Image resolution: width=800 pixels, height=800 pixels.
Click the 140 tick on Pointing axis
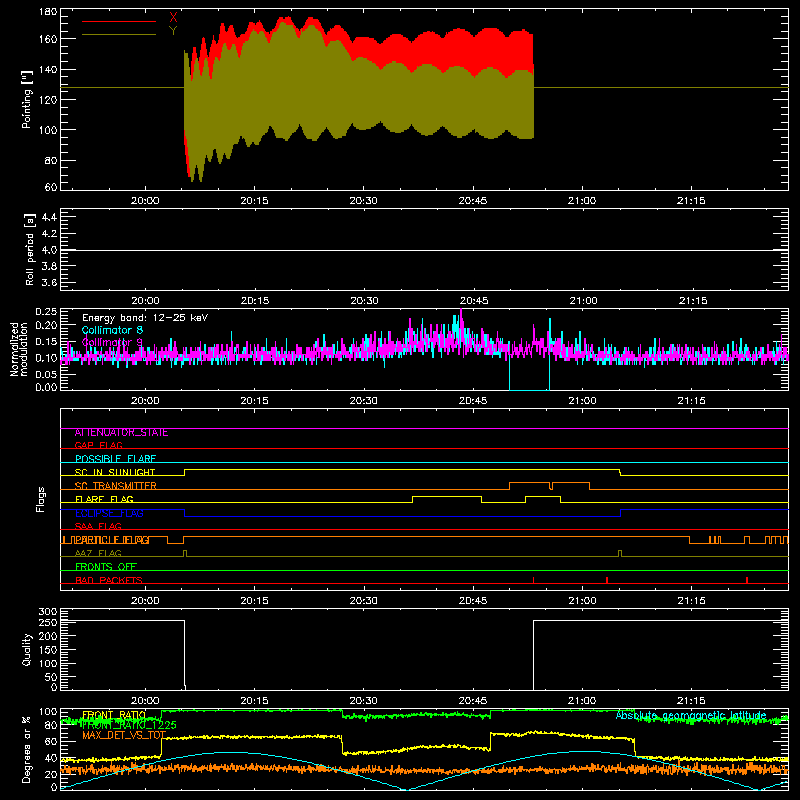[x=48, y=69]
